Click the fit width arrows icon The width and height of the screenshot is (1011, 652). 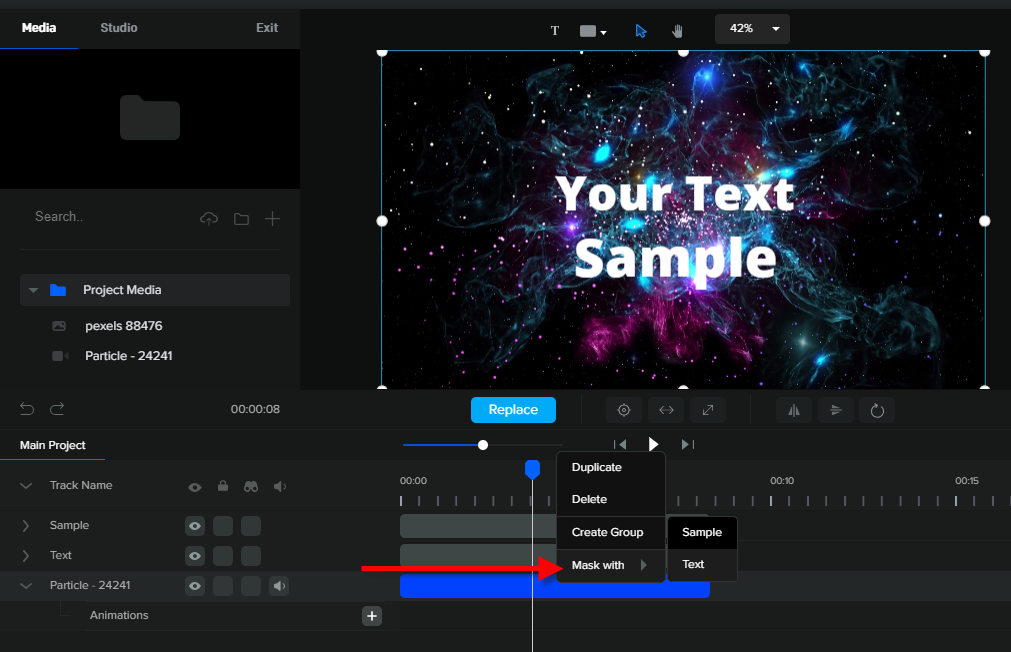click(x=666, y=410)
